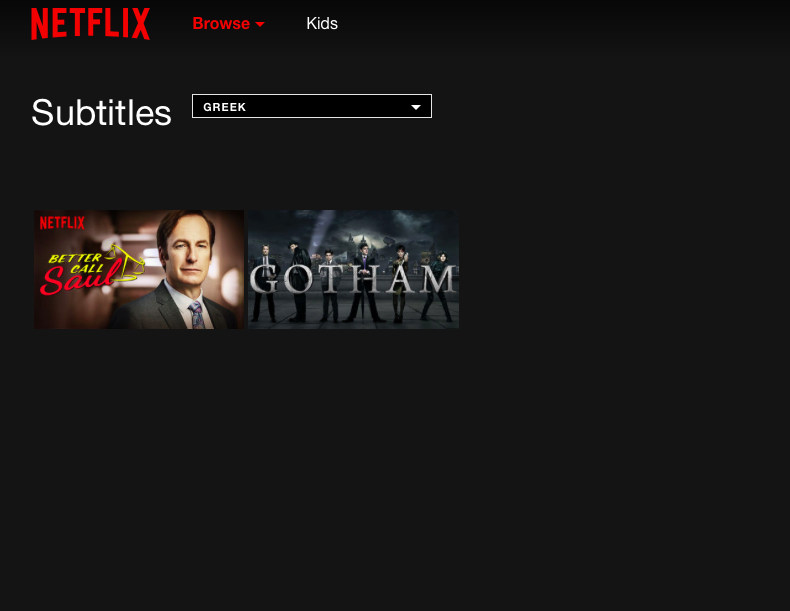Click the red Saul script lettering

point(81,278)
